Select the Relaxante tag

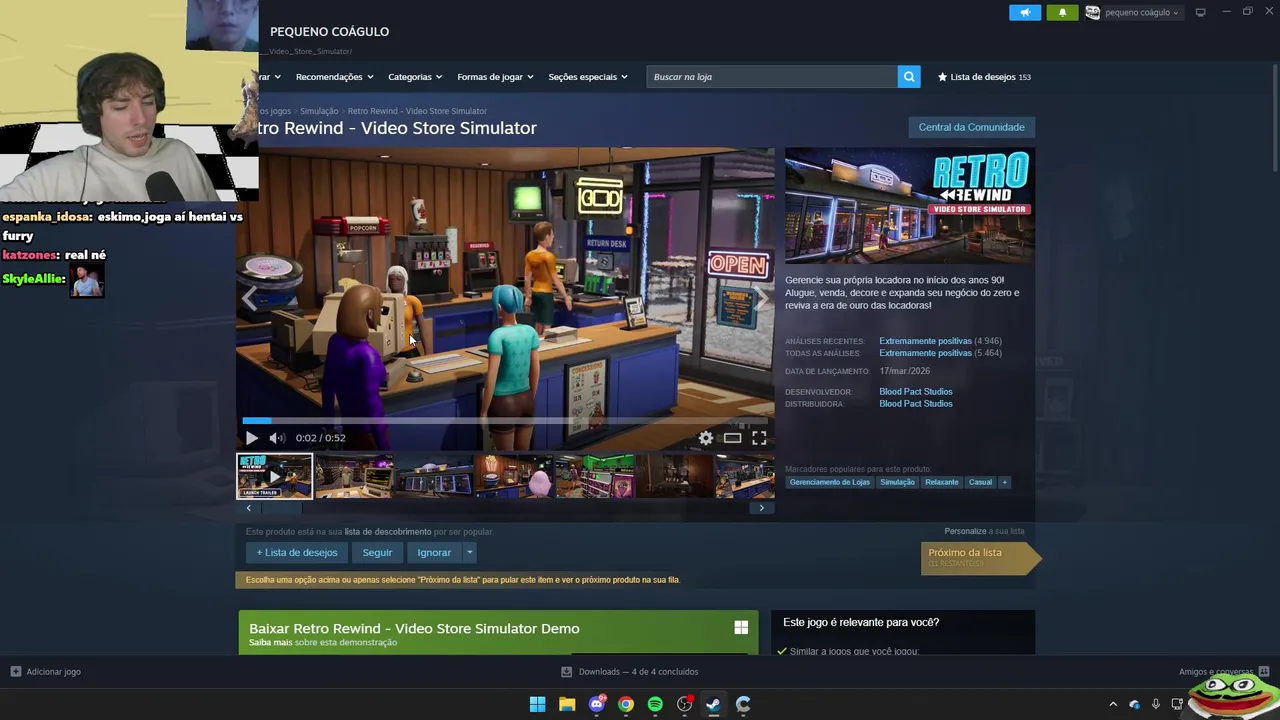941,482
